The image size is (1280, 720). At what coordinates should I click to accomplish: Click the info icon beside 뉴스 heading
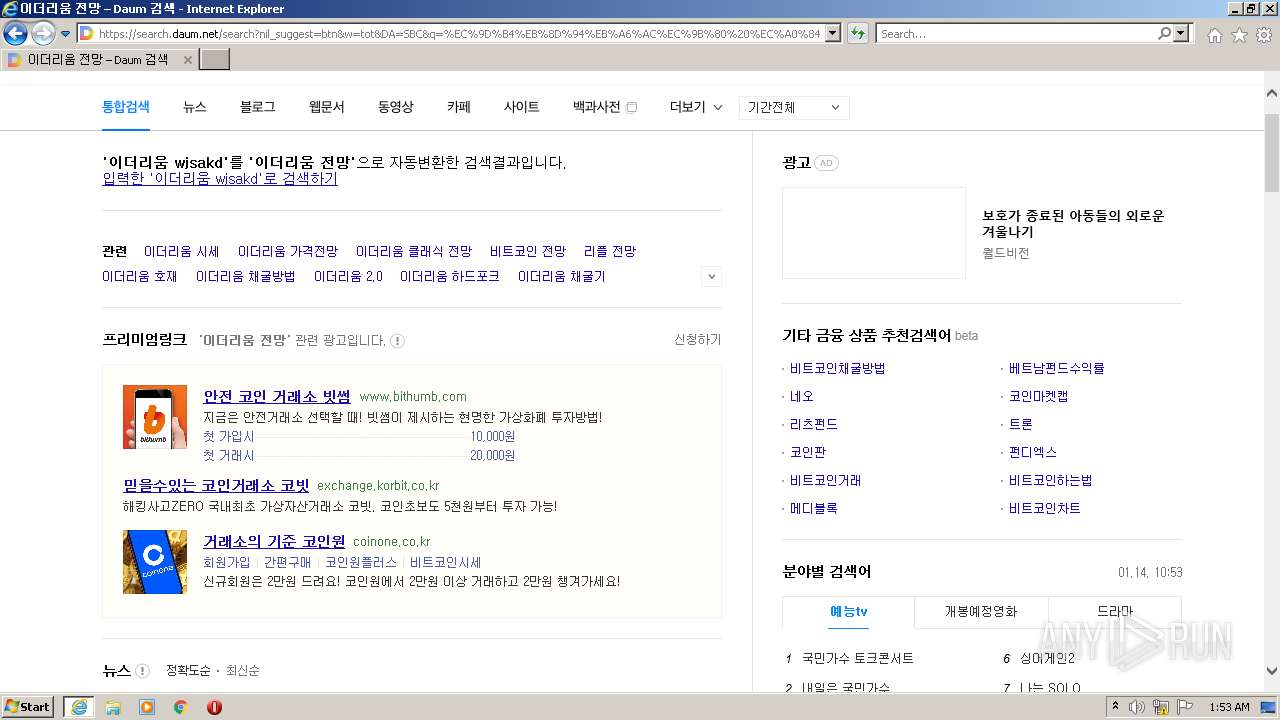[x=142, y=671]
